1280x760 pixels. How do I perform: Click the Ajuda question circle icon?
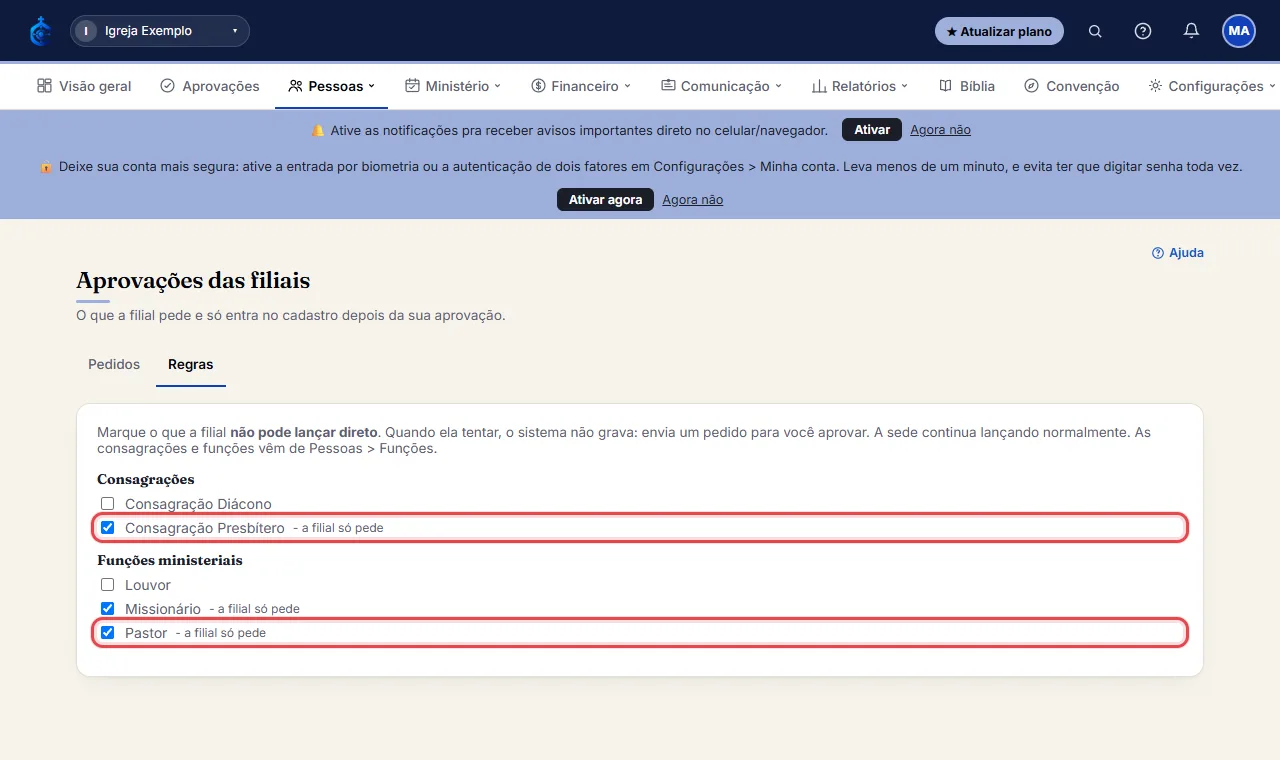pyautogui.click(x=1158, y=253)
